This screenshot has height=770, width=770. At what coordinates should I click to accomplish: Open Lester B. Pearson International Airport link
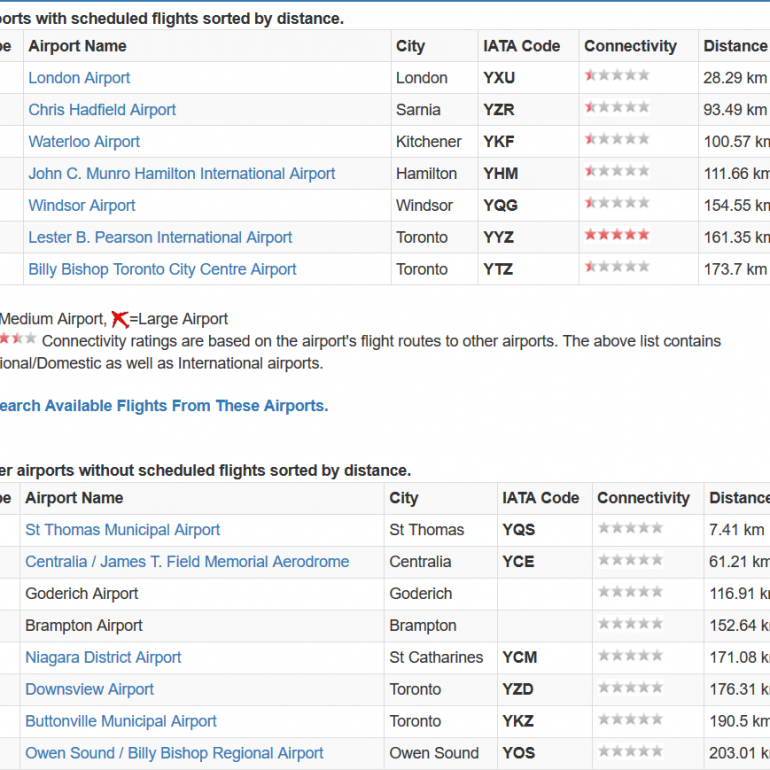160,238
